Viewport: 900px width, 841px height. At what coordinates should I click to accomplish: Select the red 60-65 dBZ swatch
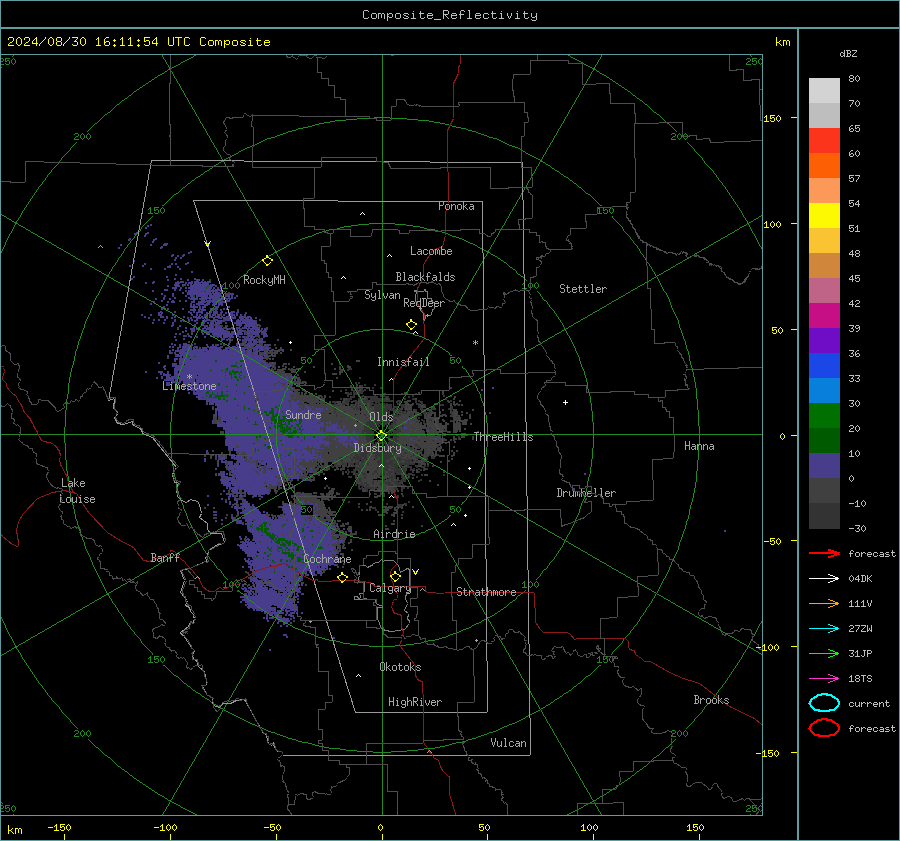pyautogui.click(x=824, y=141)
